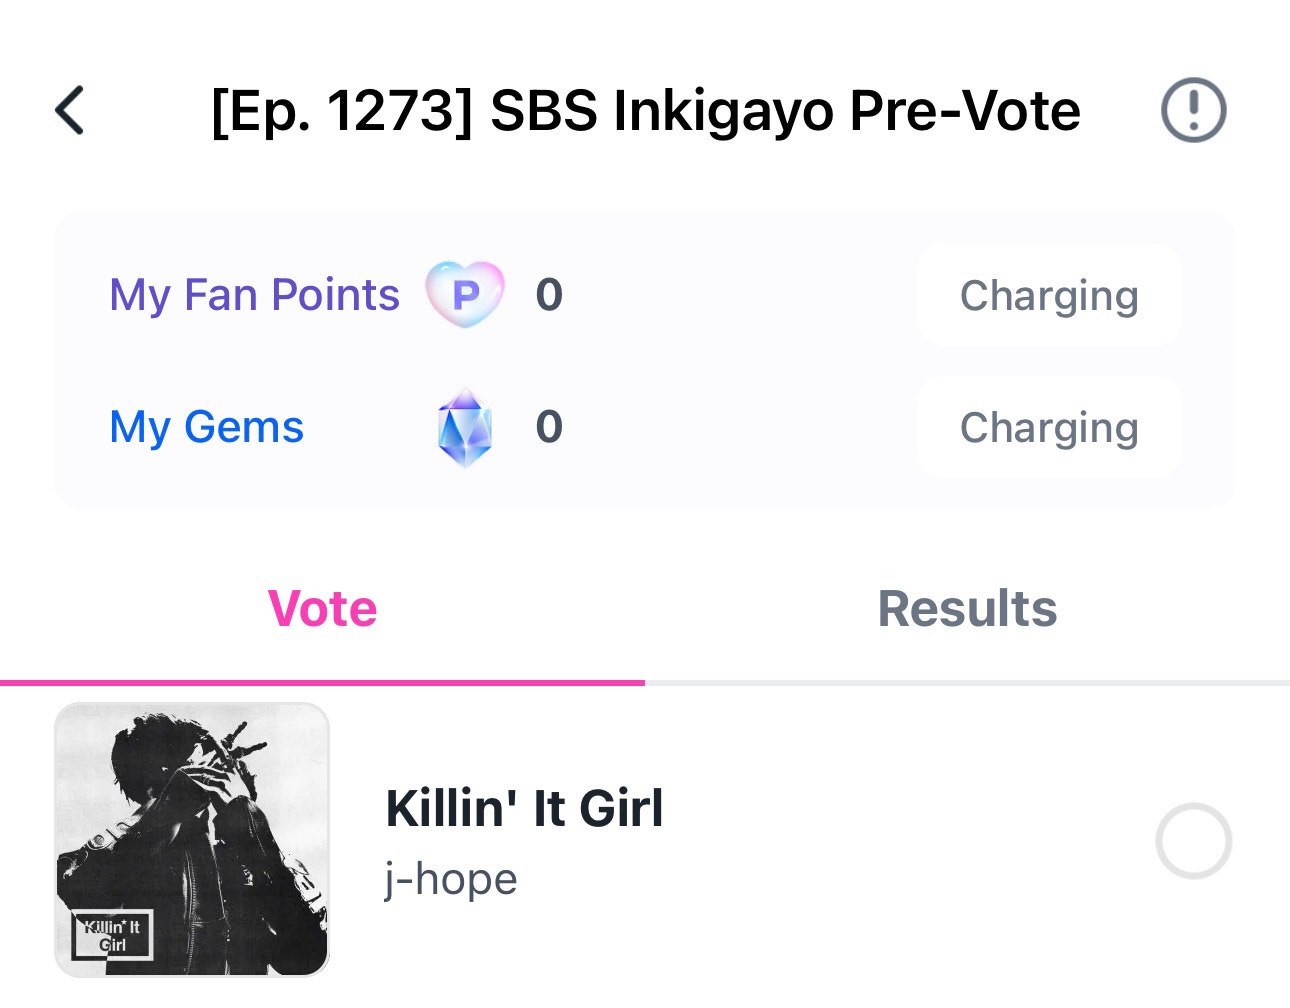
Task: Stay on the Vote tab
Action: tap(322, 608)
